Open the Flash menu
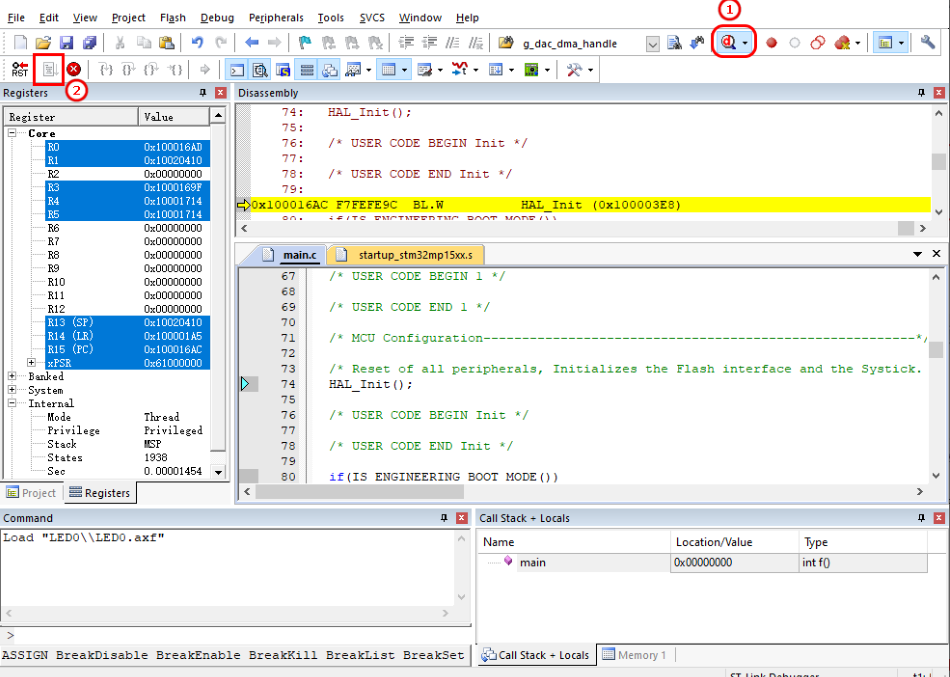Viewport: 950px width, 677px height. click(x=173, y=18)
